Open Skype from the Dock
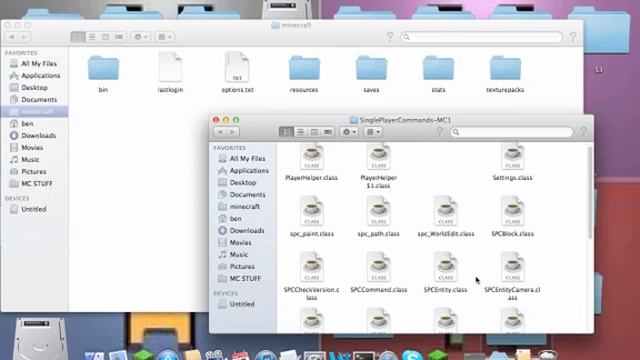 [x=412, y=355]
